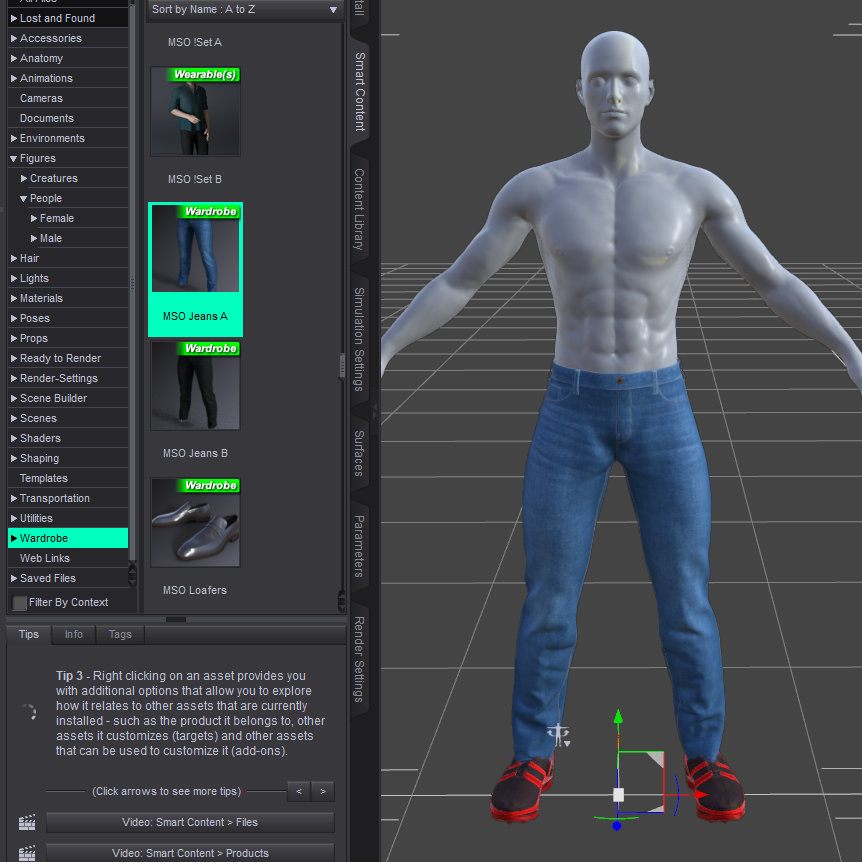Select the Web Links category
Image resolution: width=862 pixels, height=862 pixels.
(x=45, y=558)
